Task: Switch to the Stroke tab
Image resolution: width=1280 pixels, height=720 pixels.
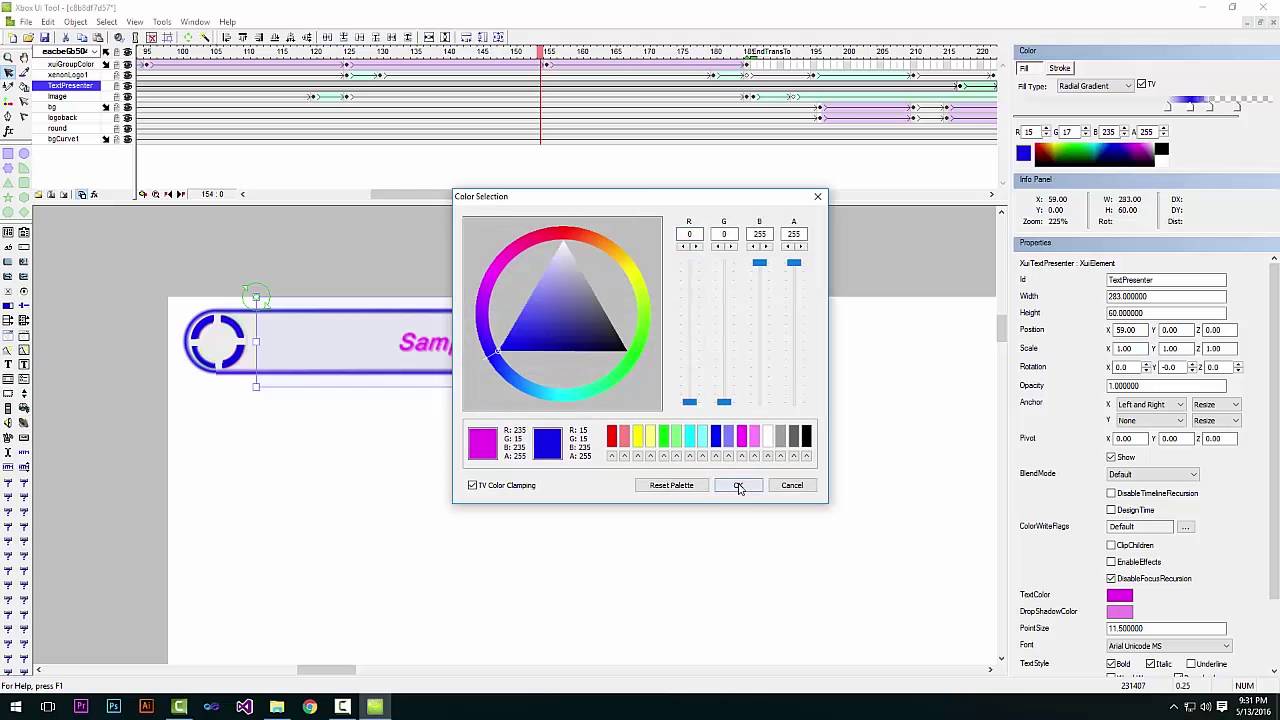Action: [1060, 68]
